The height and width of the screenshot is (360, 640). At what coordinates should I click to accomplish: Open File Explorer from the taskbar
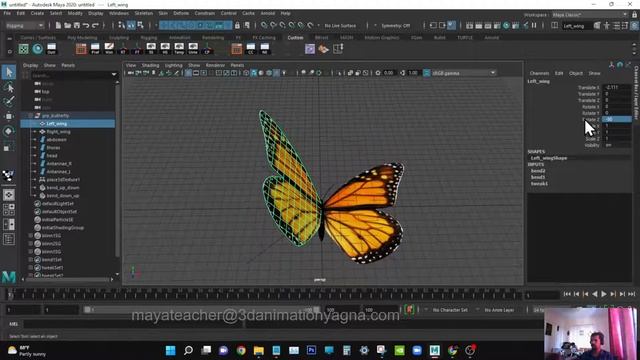point(258,350)
